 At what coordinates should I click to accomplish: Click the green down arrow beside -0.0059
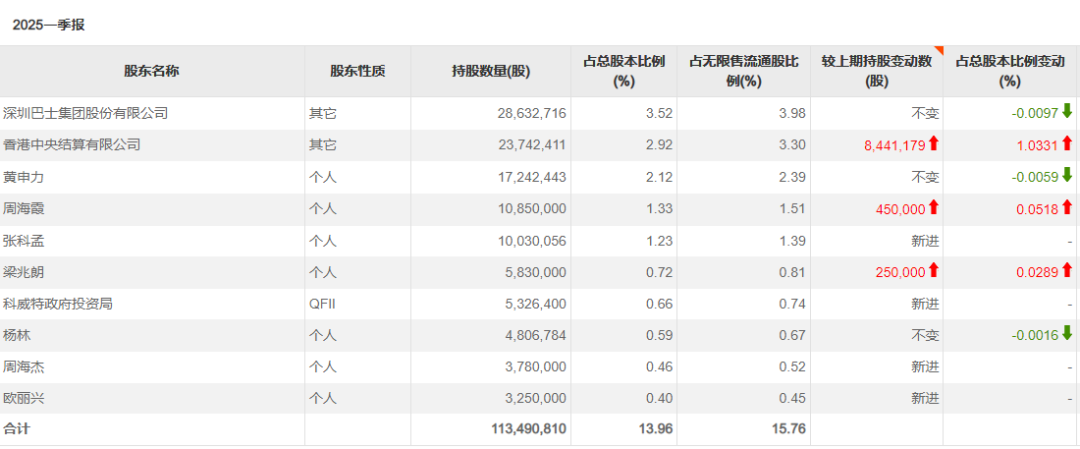(x=1067, y=175)
